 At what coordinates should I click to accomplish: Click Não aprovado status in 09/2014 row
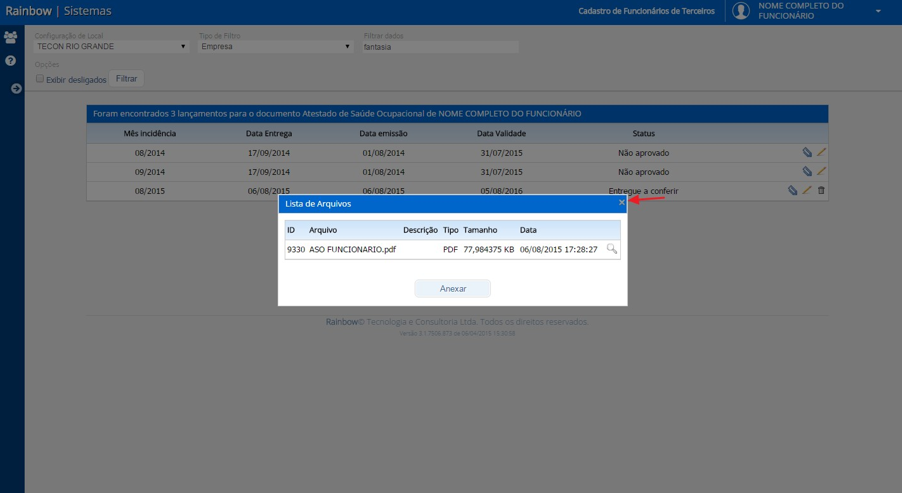pos(643,172)
